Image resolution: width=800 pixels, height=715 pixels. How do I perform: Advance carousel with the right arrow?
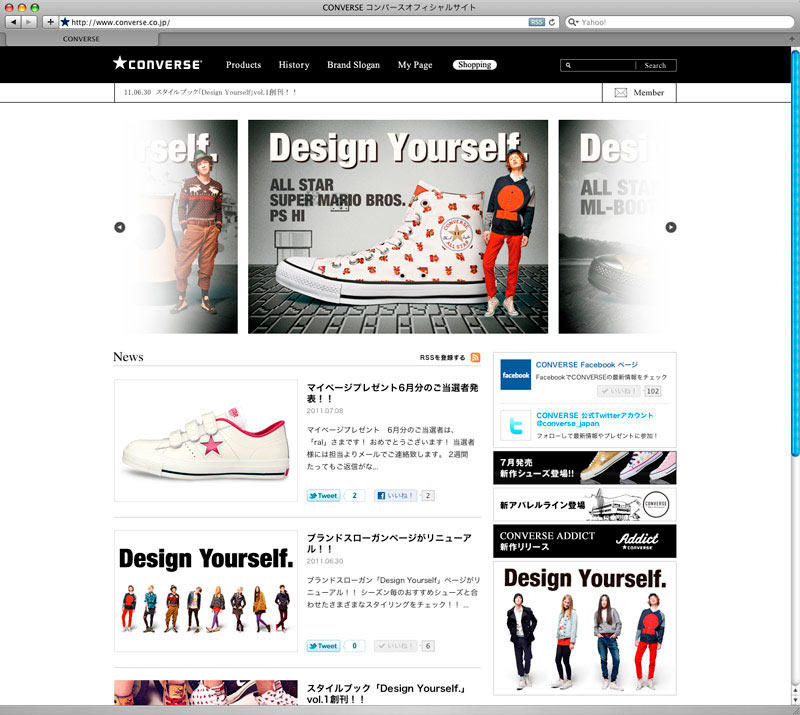pyautogui.click(x=671, y=227)
